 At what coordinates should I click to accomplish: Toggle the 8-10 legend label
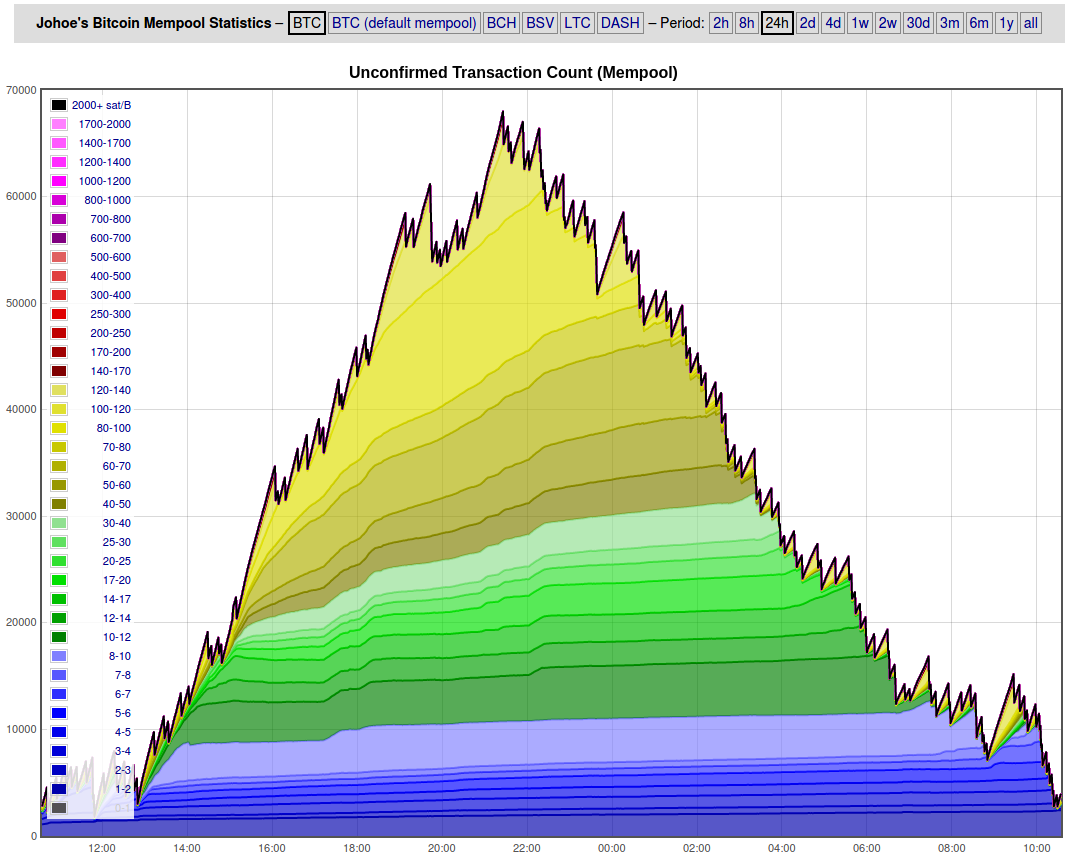(120, 656)
